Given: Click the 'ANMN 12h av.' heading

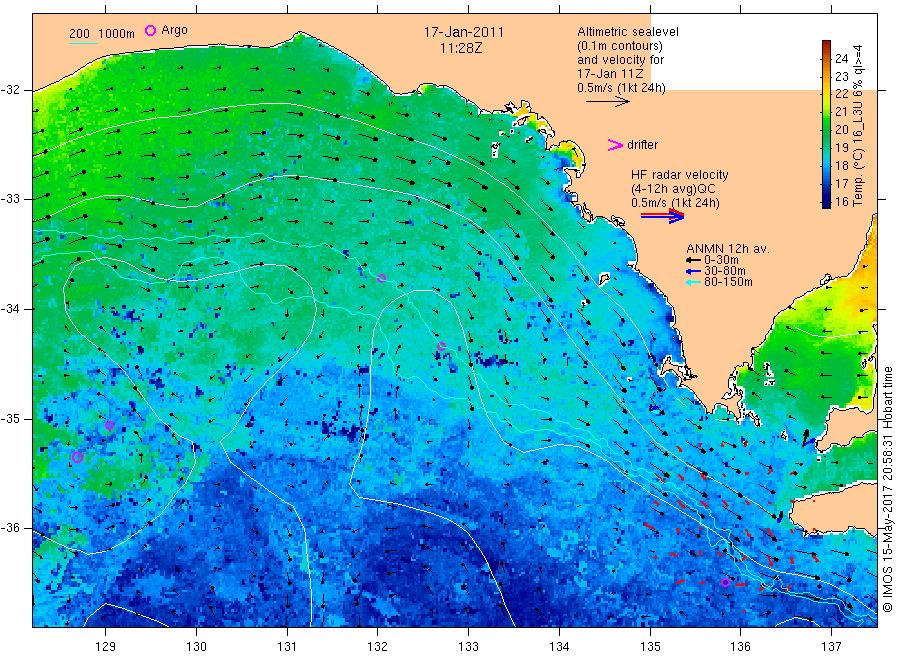Looking at the screenshot, I should click(x=728, y=249).
